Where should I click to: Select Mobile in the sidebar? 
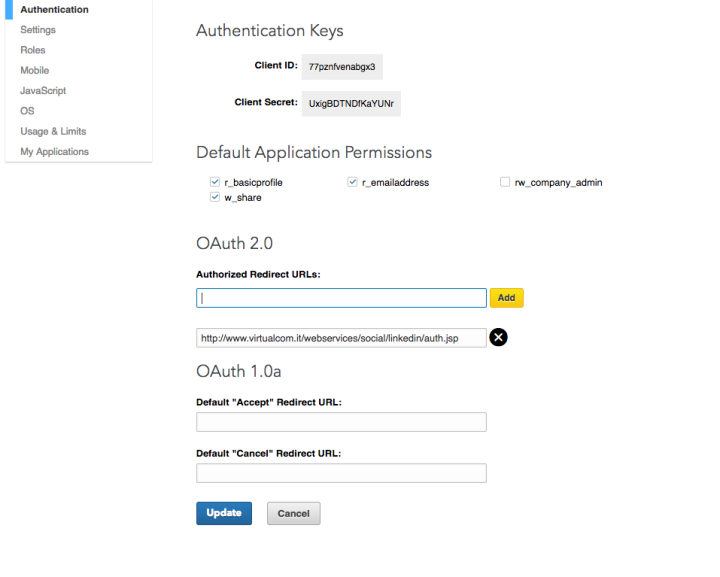point(35,70)
